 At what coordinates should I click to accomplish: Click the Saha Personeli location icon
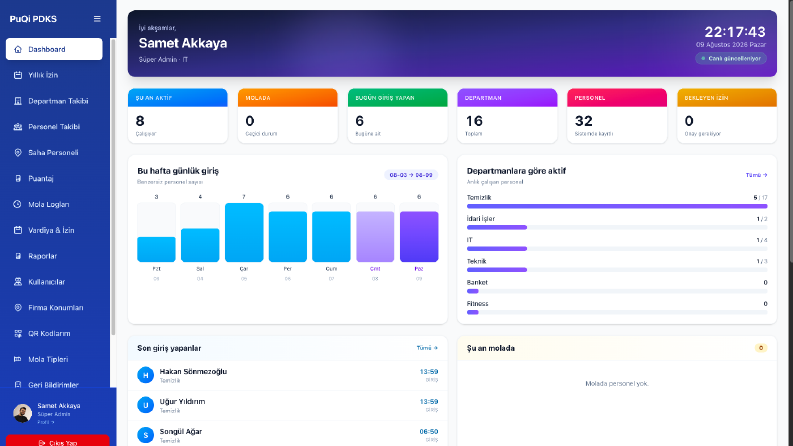18,152
